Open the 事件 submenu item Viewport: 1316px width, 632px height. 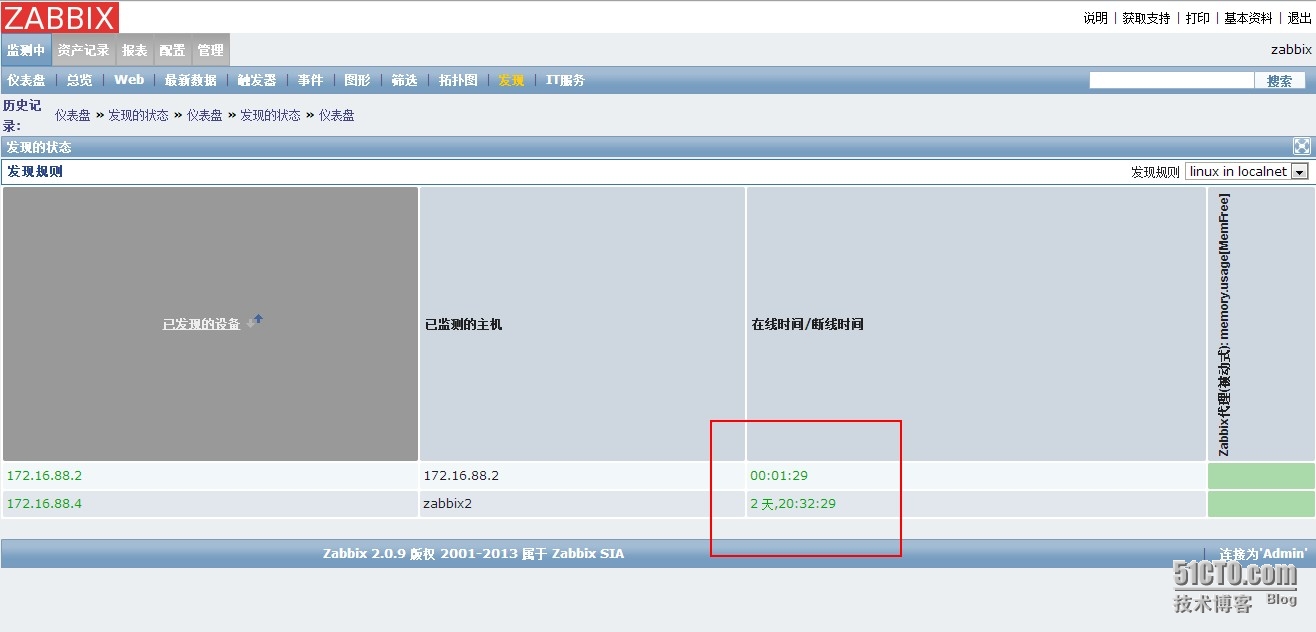(310, 80)
